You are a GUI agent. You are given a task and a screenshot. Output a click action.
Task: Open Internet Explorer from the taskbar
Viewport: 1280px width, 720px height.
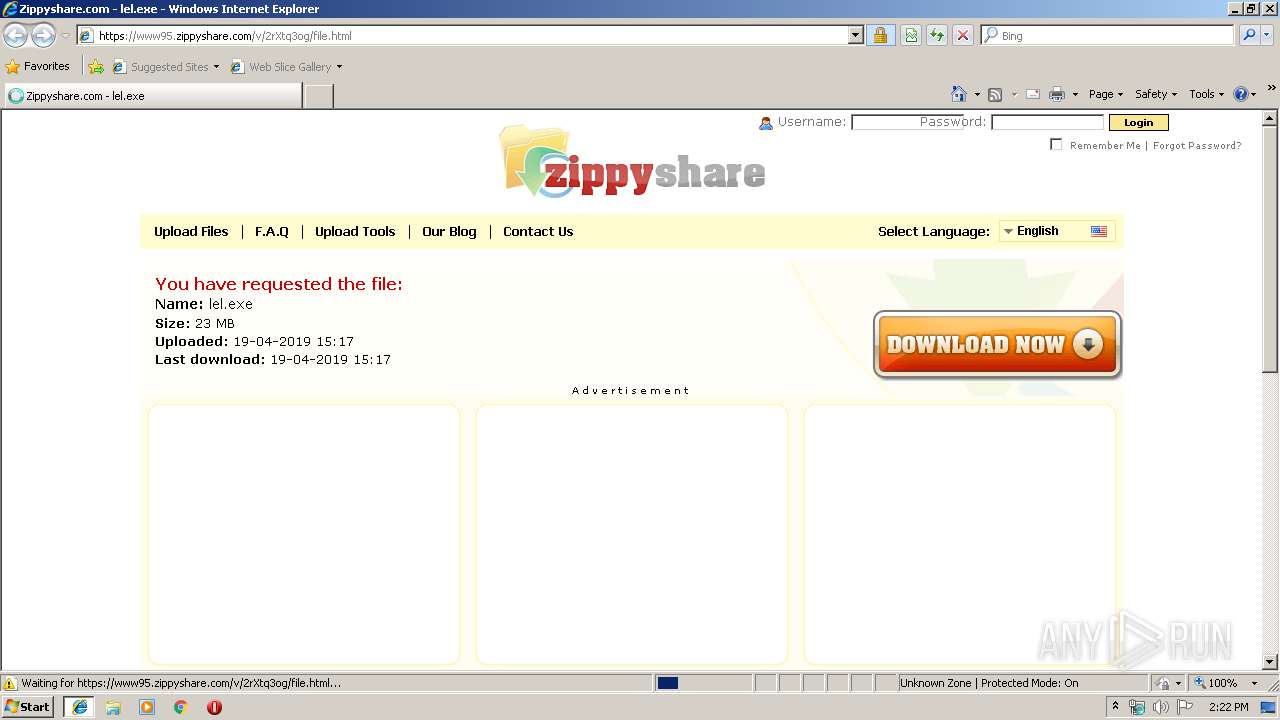[x=79, y=707]
